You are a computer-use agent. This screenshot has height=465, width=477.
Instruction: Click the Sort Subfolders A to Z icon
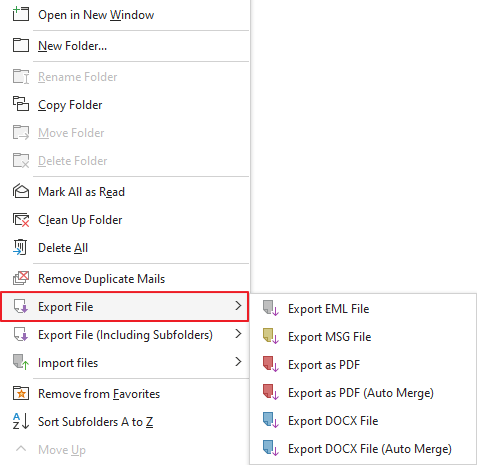pyautogui.click(x=21, y=421)
